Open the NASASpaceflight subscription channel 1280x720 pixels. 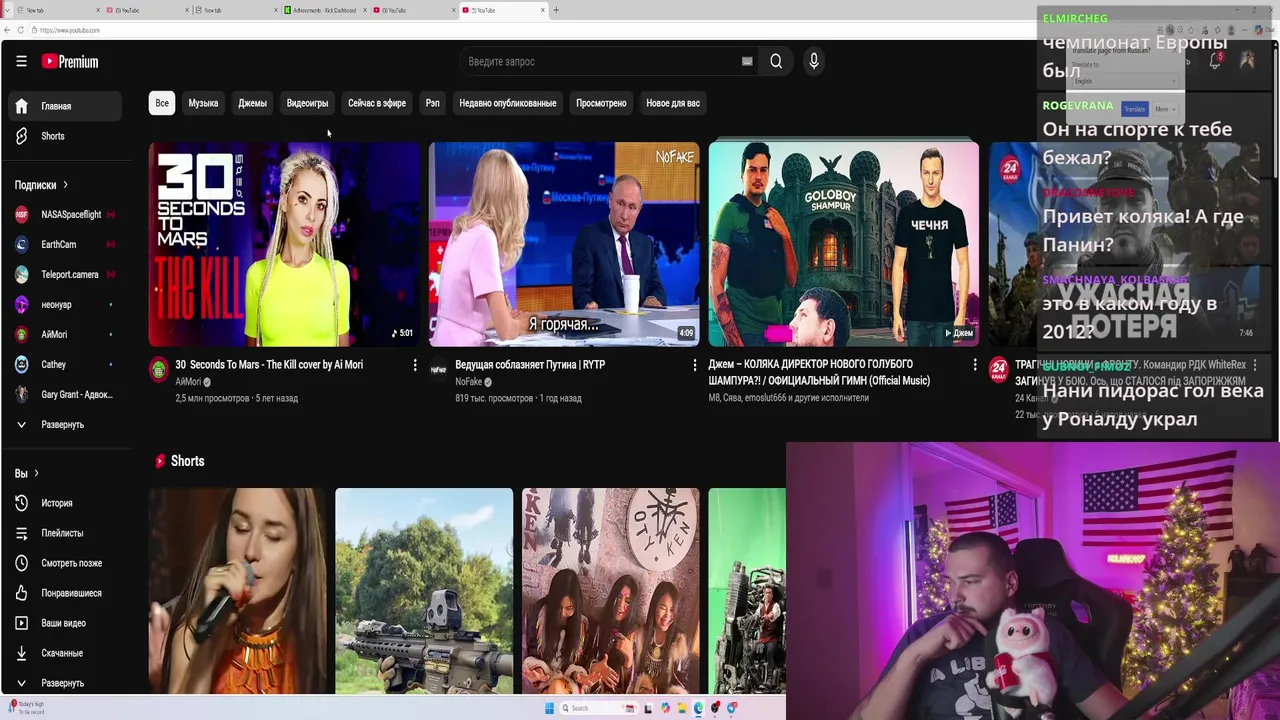65,214
